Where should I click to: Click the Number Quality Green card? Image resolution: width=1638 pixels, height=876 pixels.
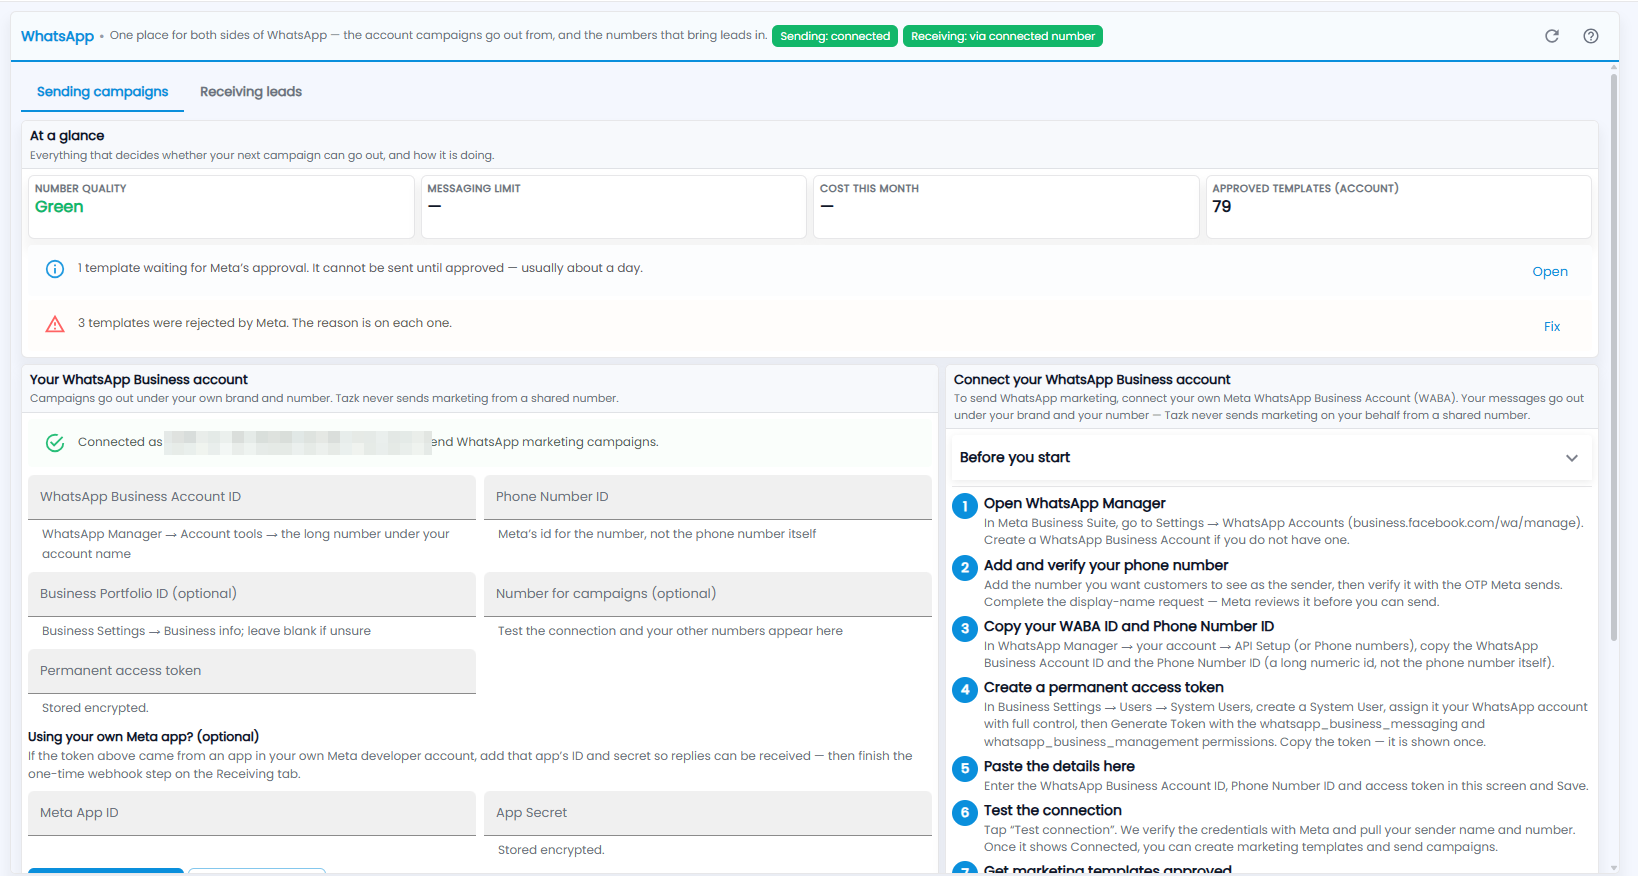[221, 207]
